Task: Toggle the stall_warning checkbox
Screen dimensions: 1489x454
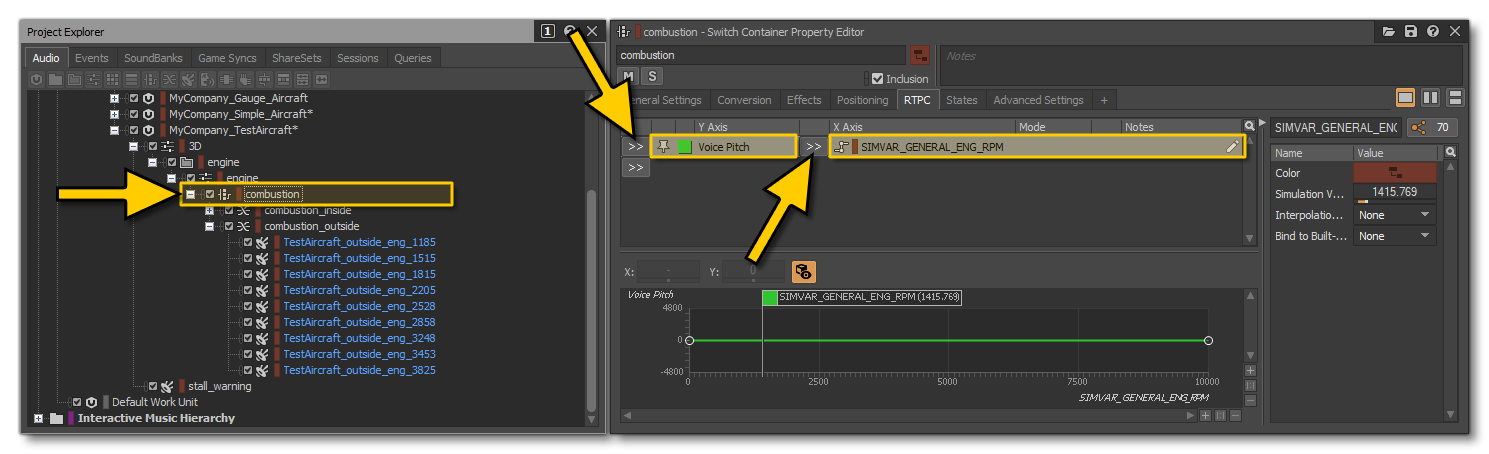Action: pyautogui.click(x=153, y=386)
